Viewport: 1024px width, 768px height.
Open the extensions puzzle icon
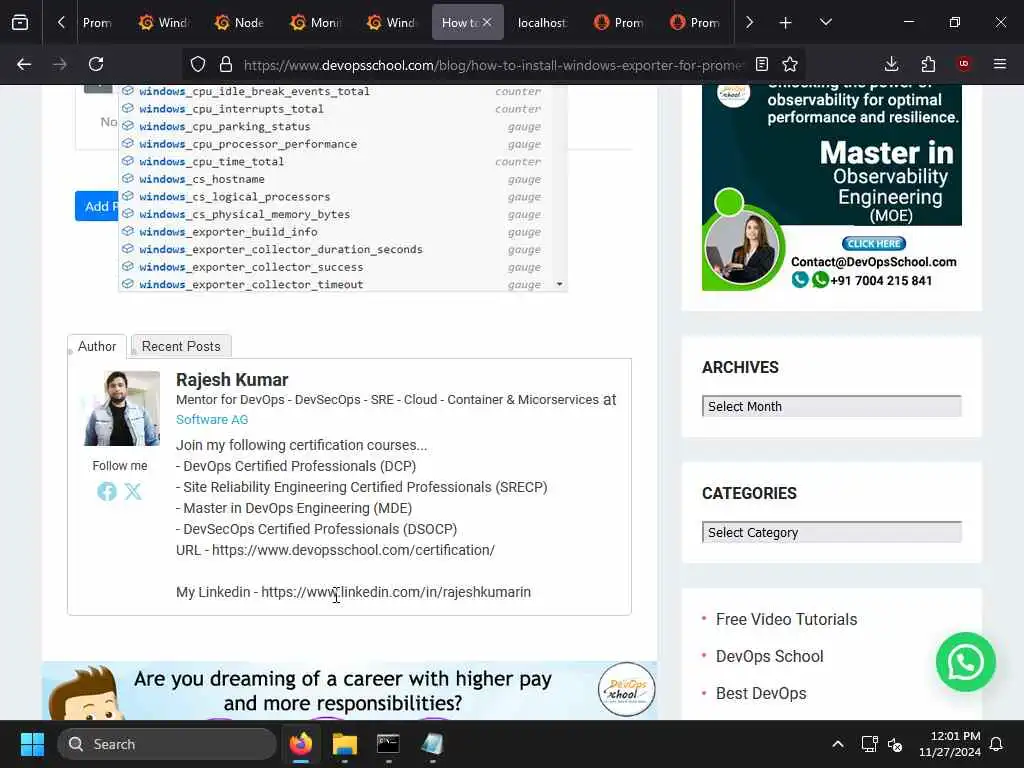928,64
